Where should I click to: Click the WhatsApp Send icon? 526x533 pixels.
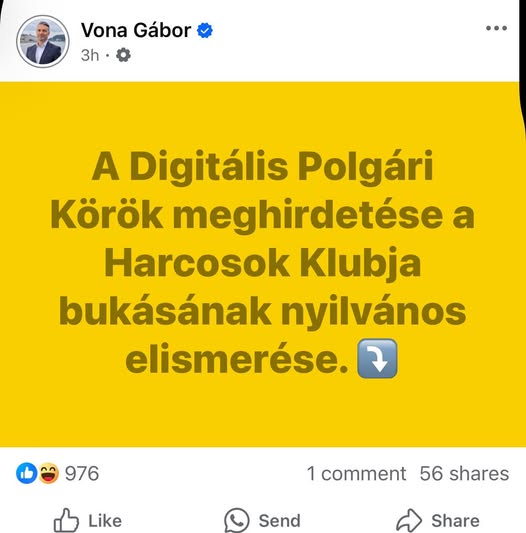237,520
